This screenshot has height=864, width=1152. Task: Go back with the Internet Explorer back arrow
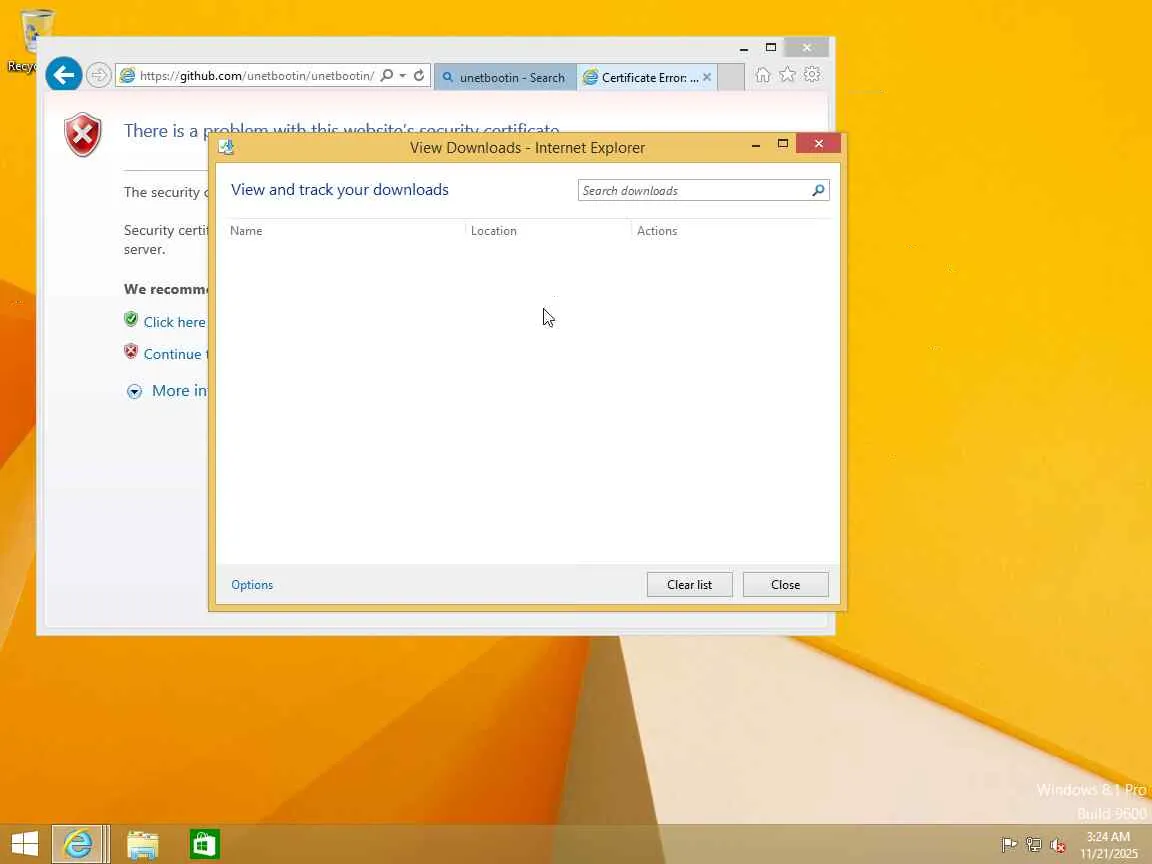(x=64, y=74)
